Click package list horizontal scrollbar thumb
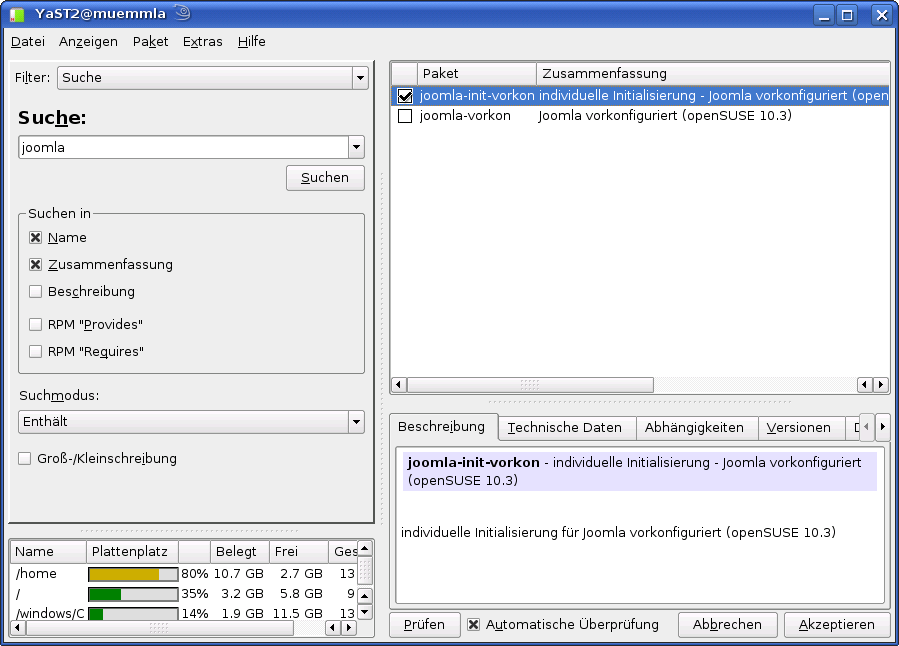The image size is (899, 646). click(530, 385)
